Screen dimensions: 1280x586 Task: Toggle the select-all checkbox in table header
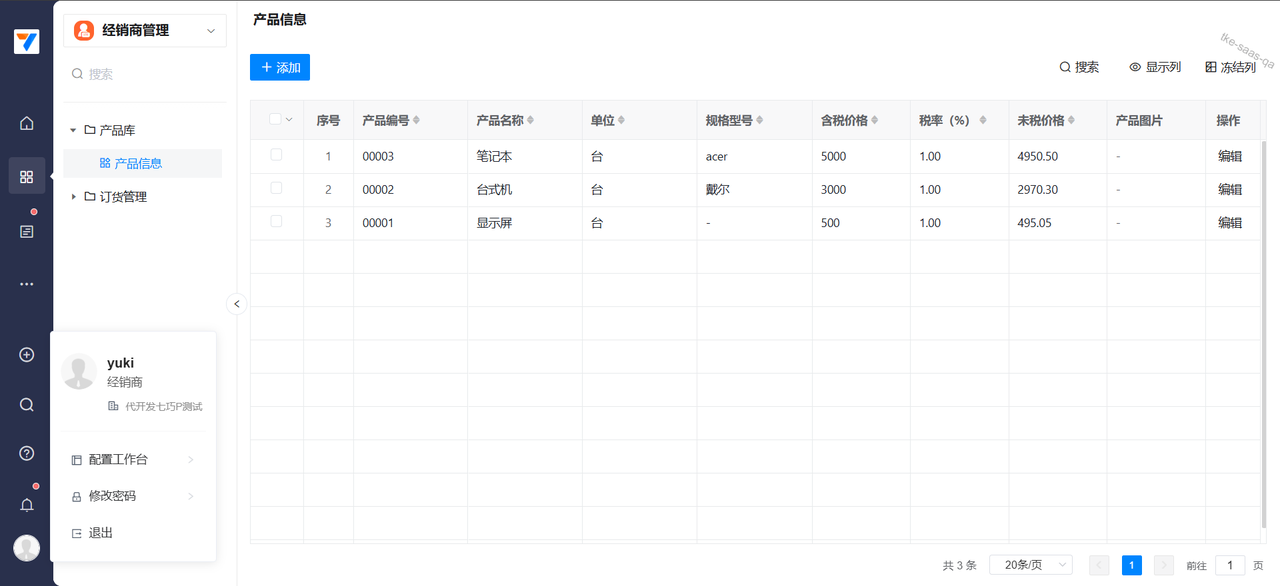click(276, 120)
